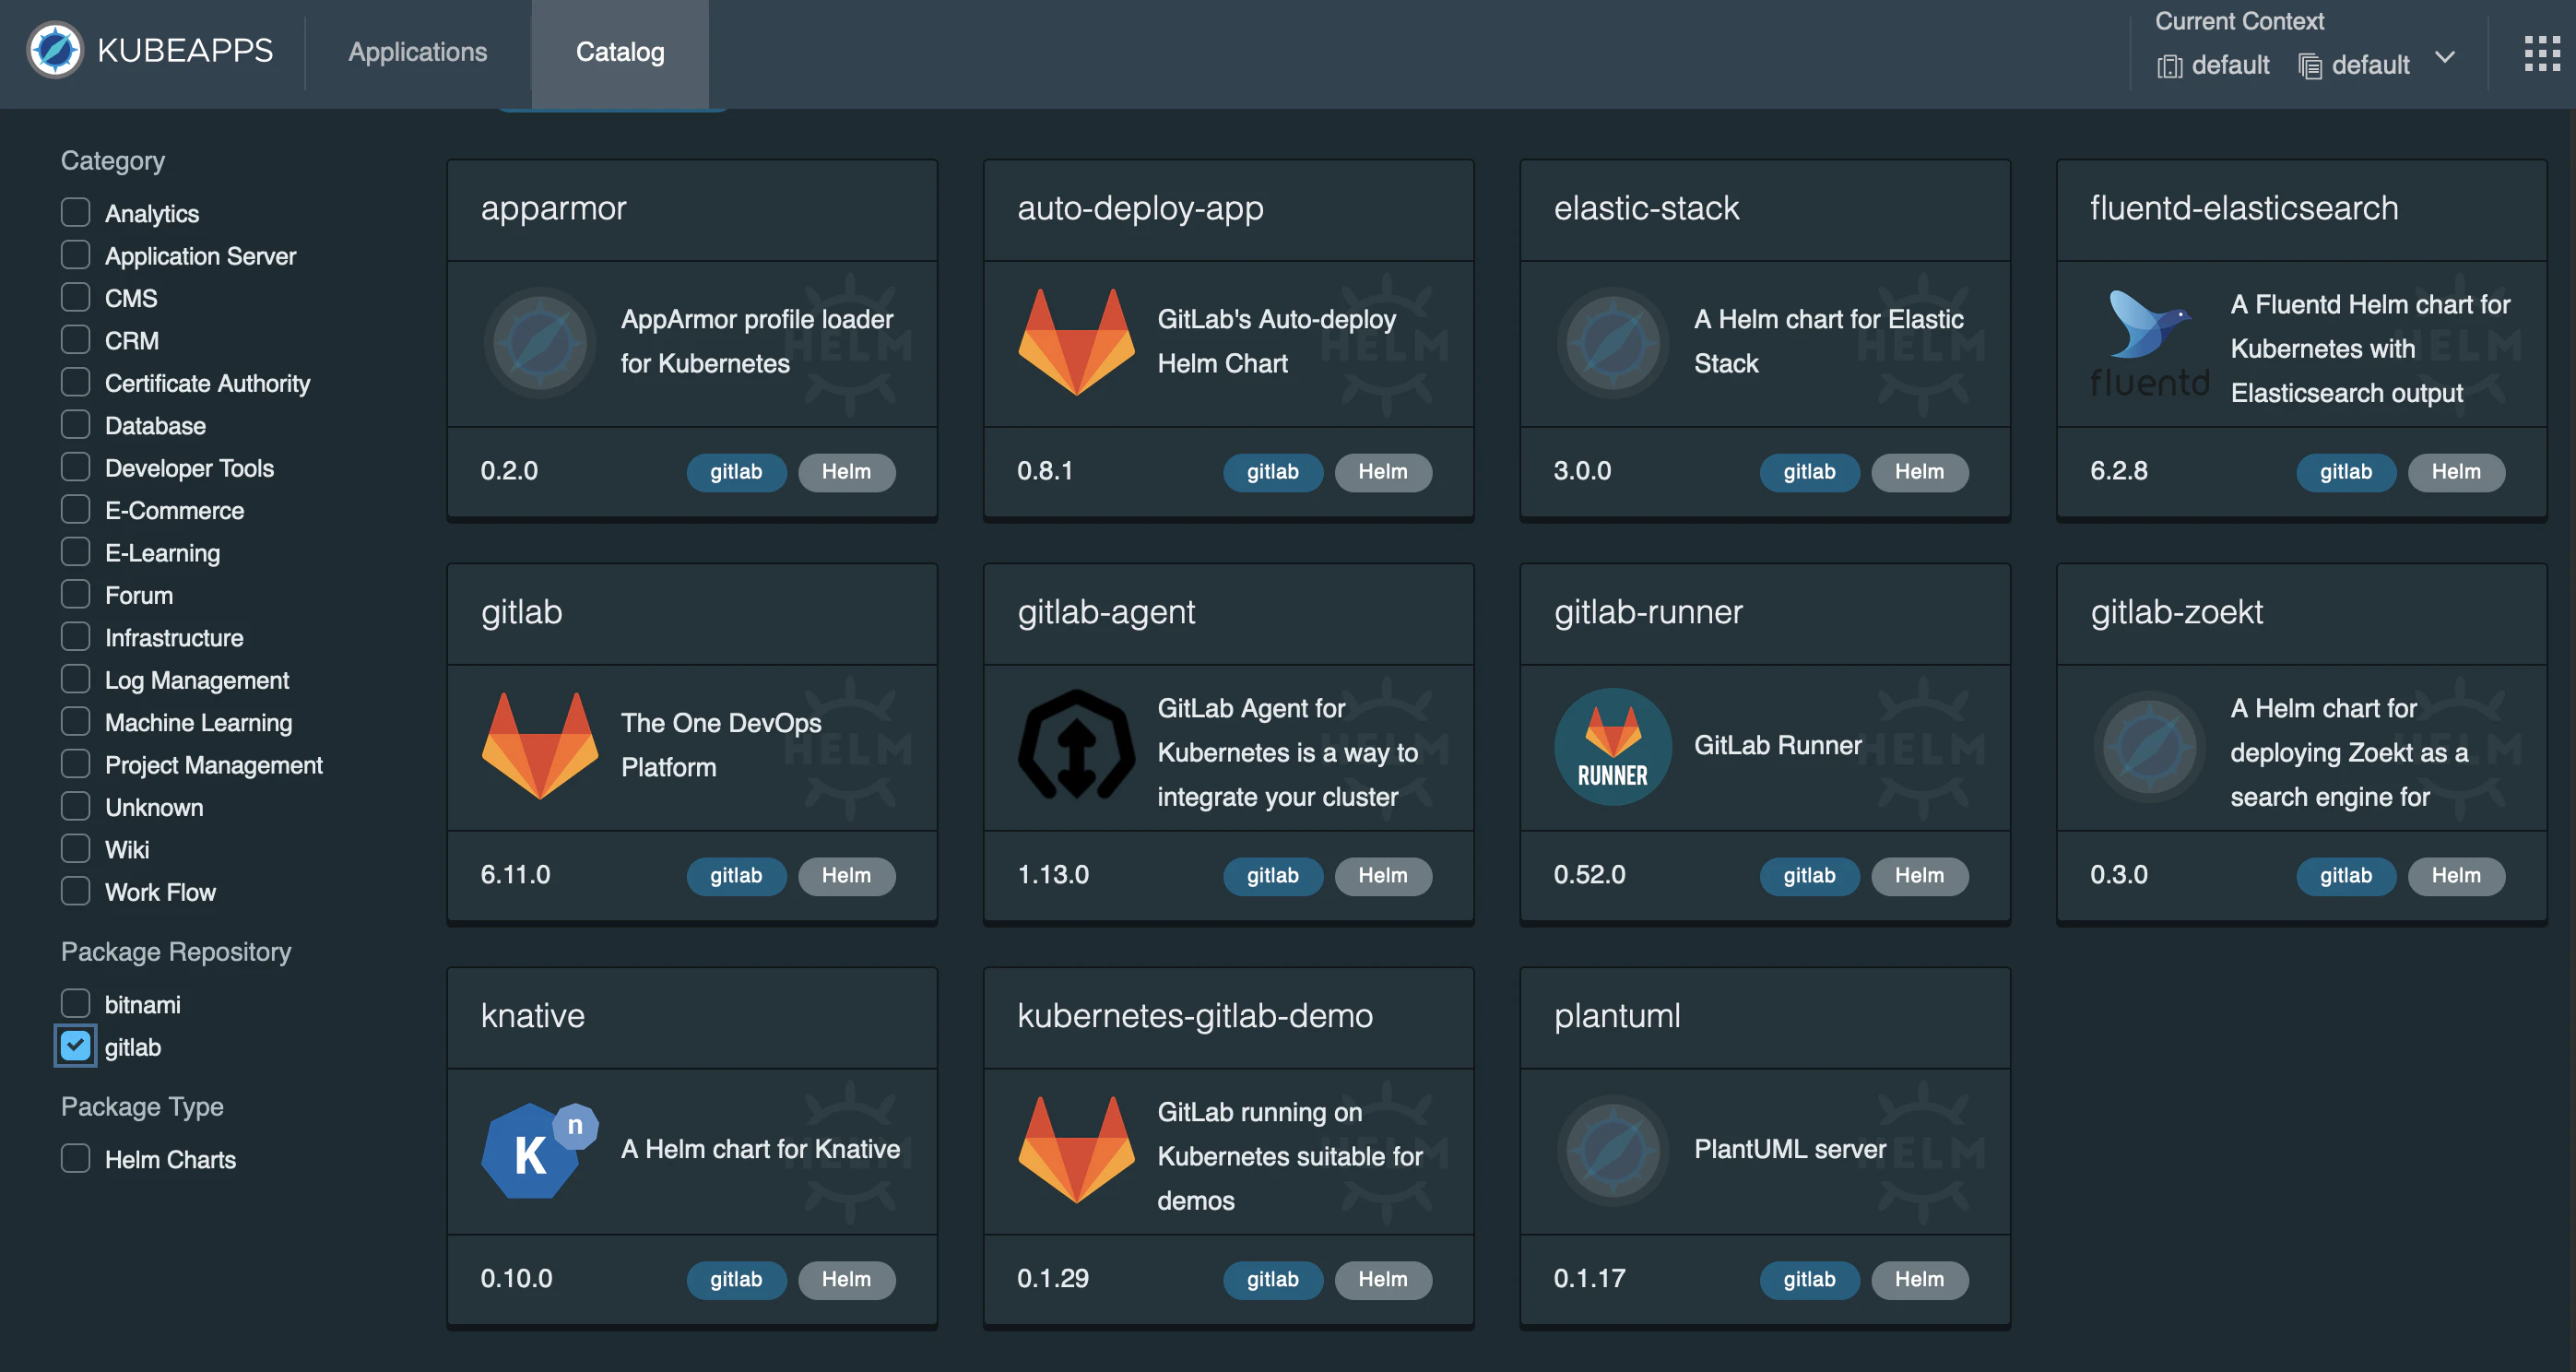Open the plantuml package title
The image size is (2576, 1372).
pyautogui.click(x=1617, y=1016)
